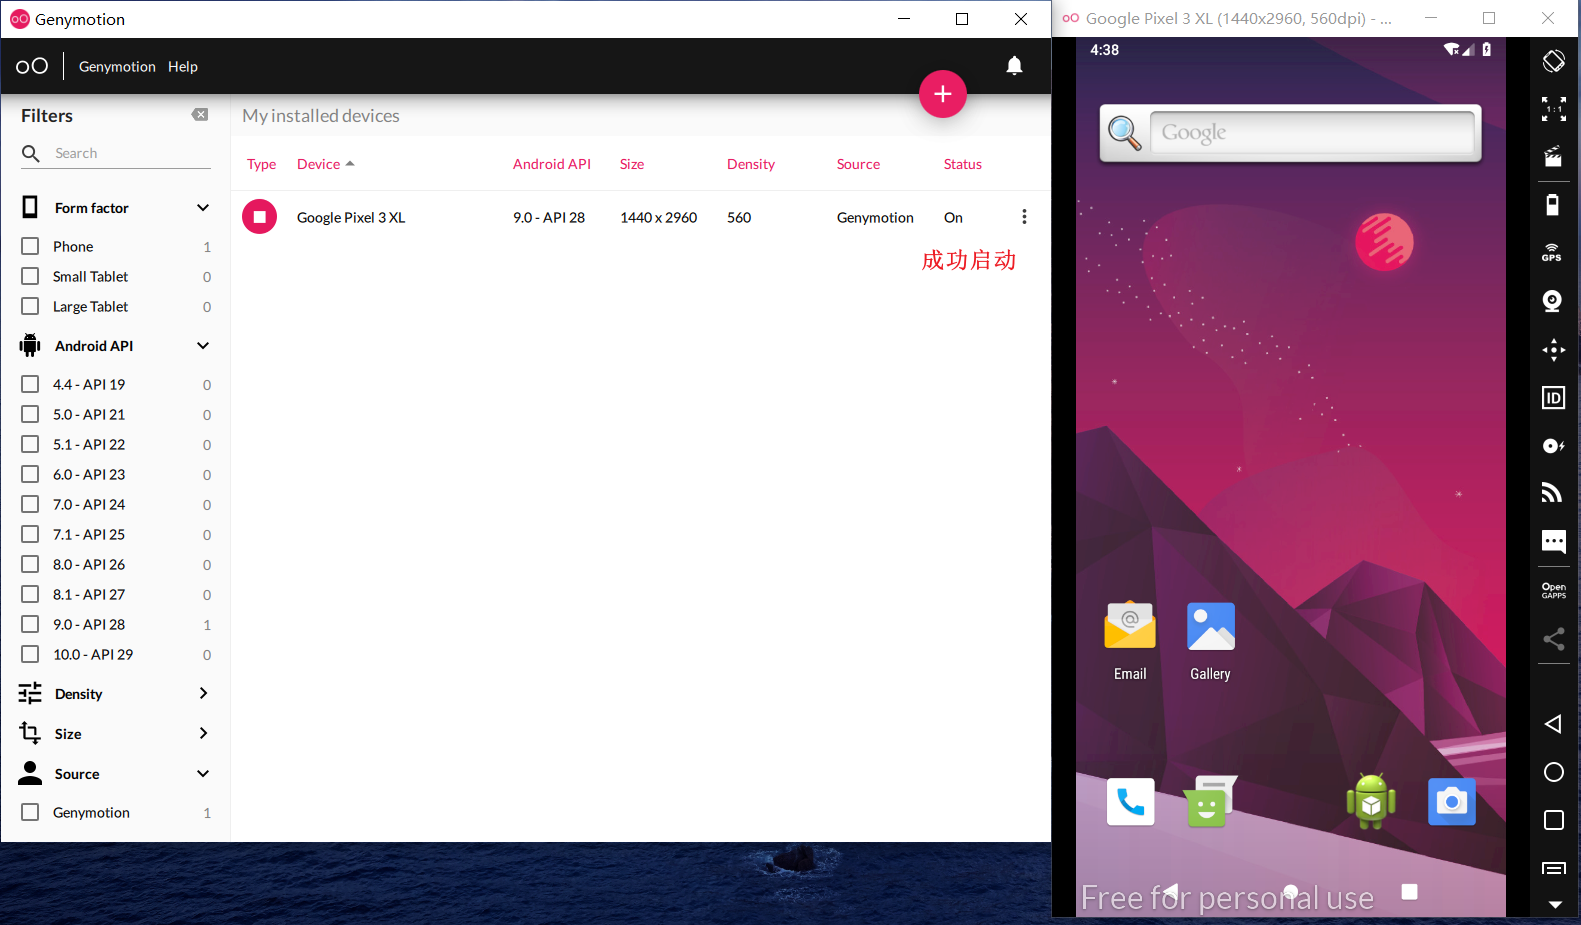Screen dimensions: 1581x925
Task: Launch the Messaging app on Android
Action: (1210, 802)
